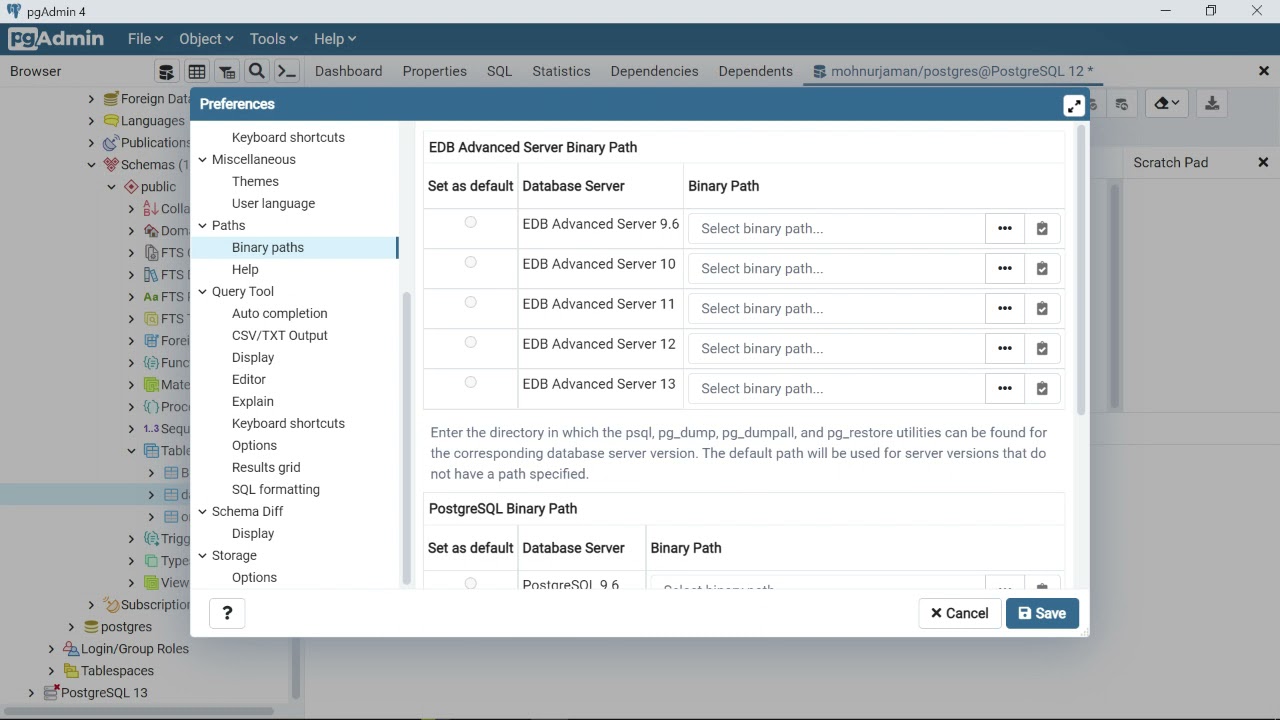The height and width of the screenshot is (720, 1280).
Task: Open SQL formatting preferences
Action: click(276, 490)
